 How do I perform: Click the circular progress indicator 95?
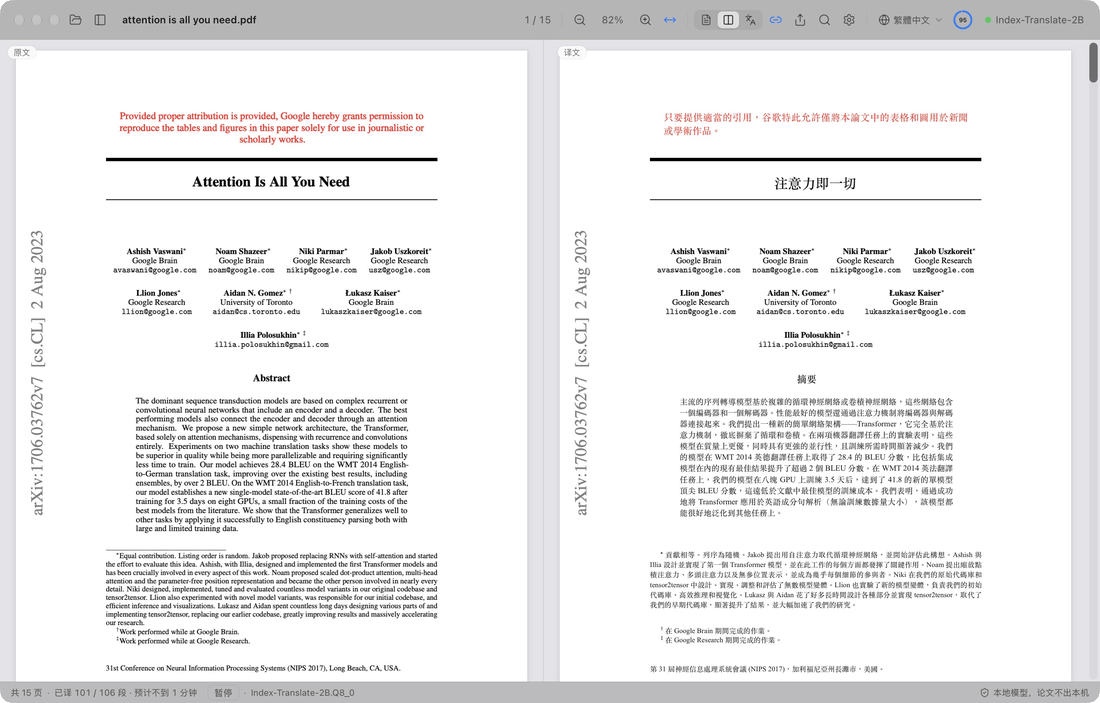pyautogui.click(x=962, y=20)
